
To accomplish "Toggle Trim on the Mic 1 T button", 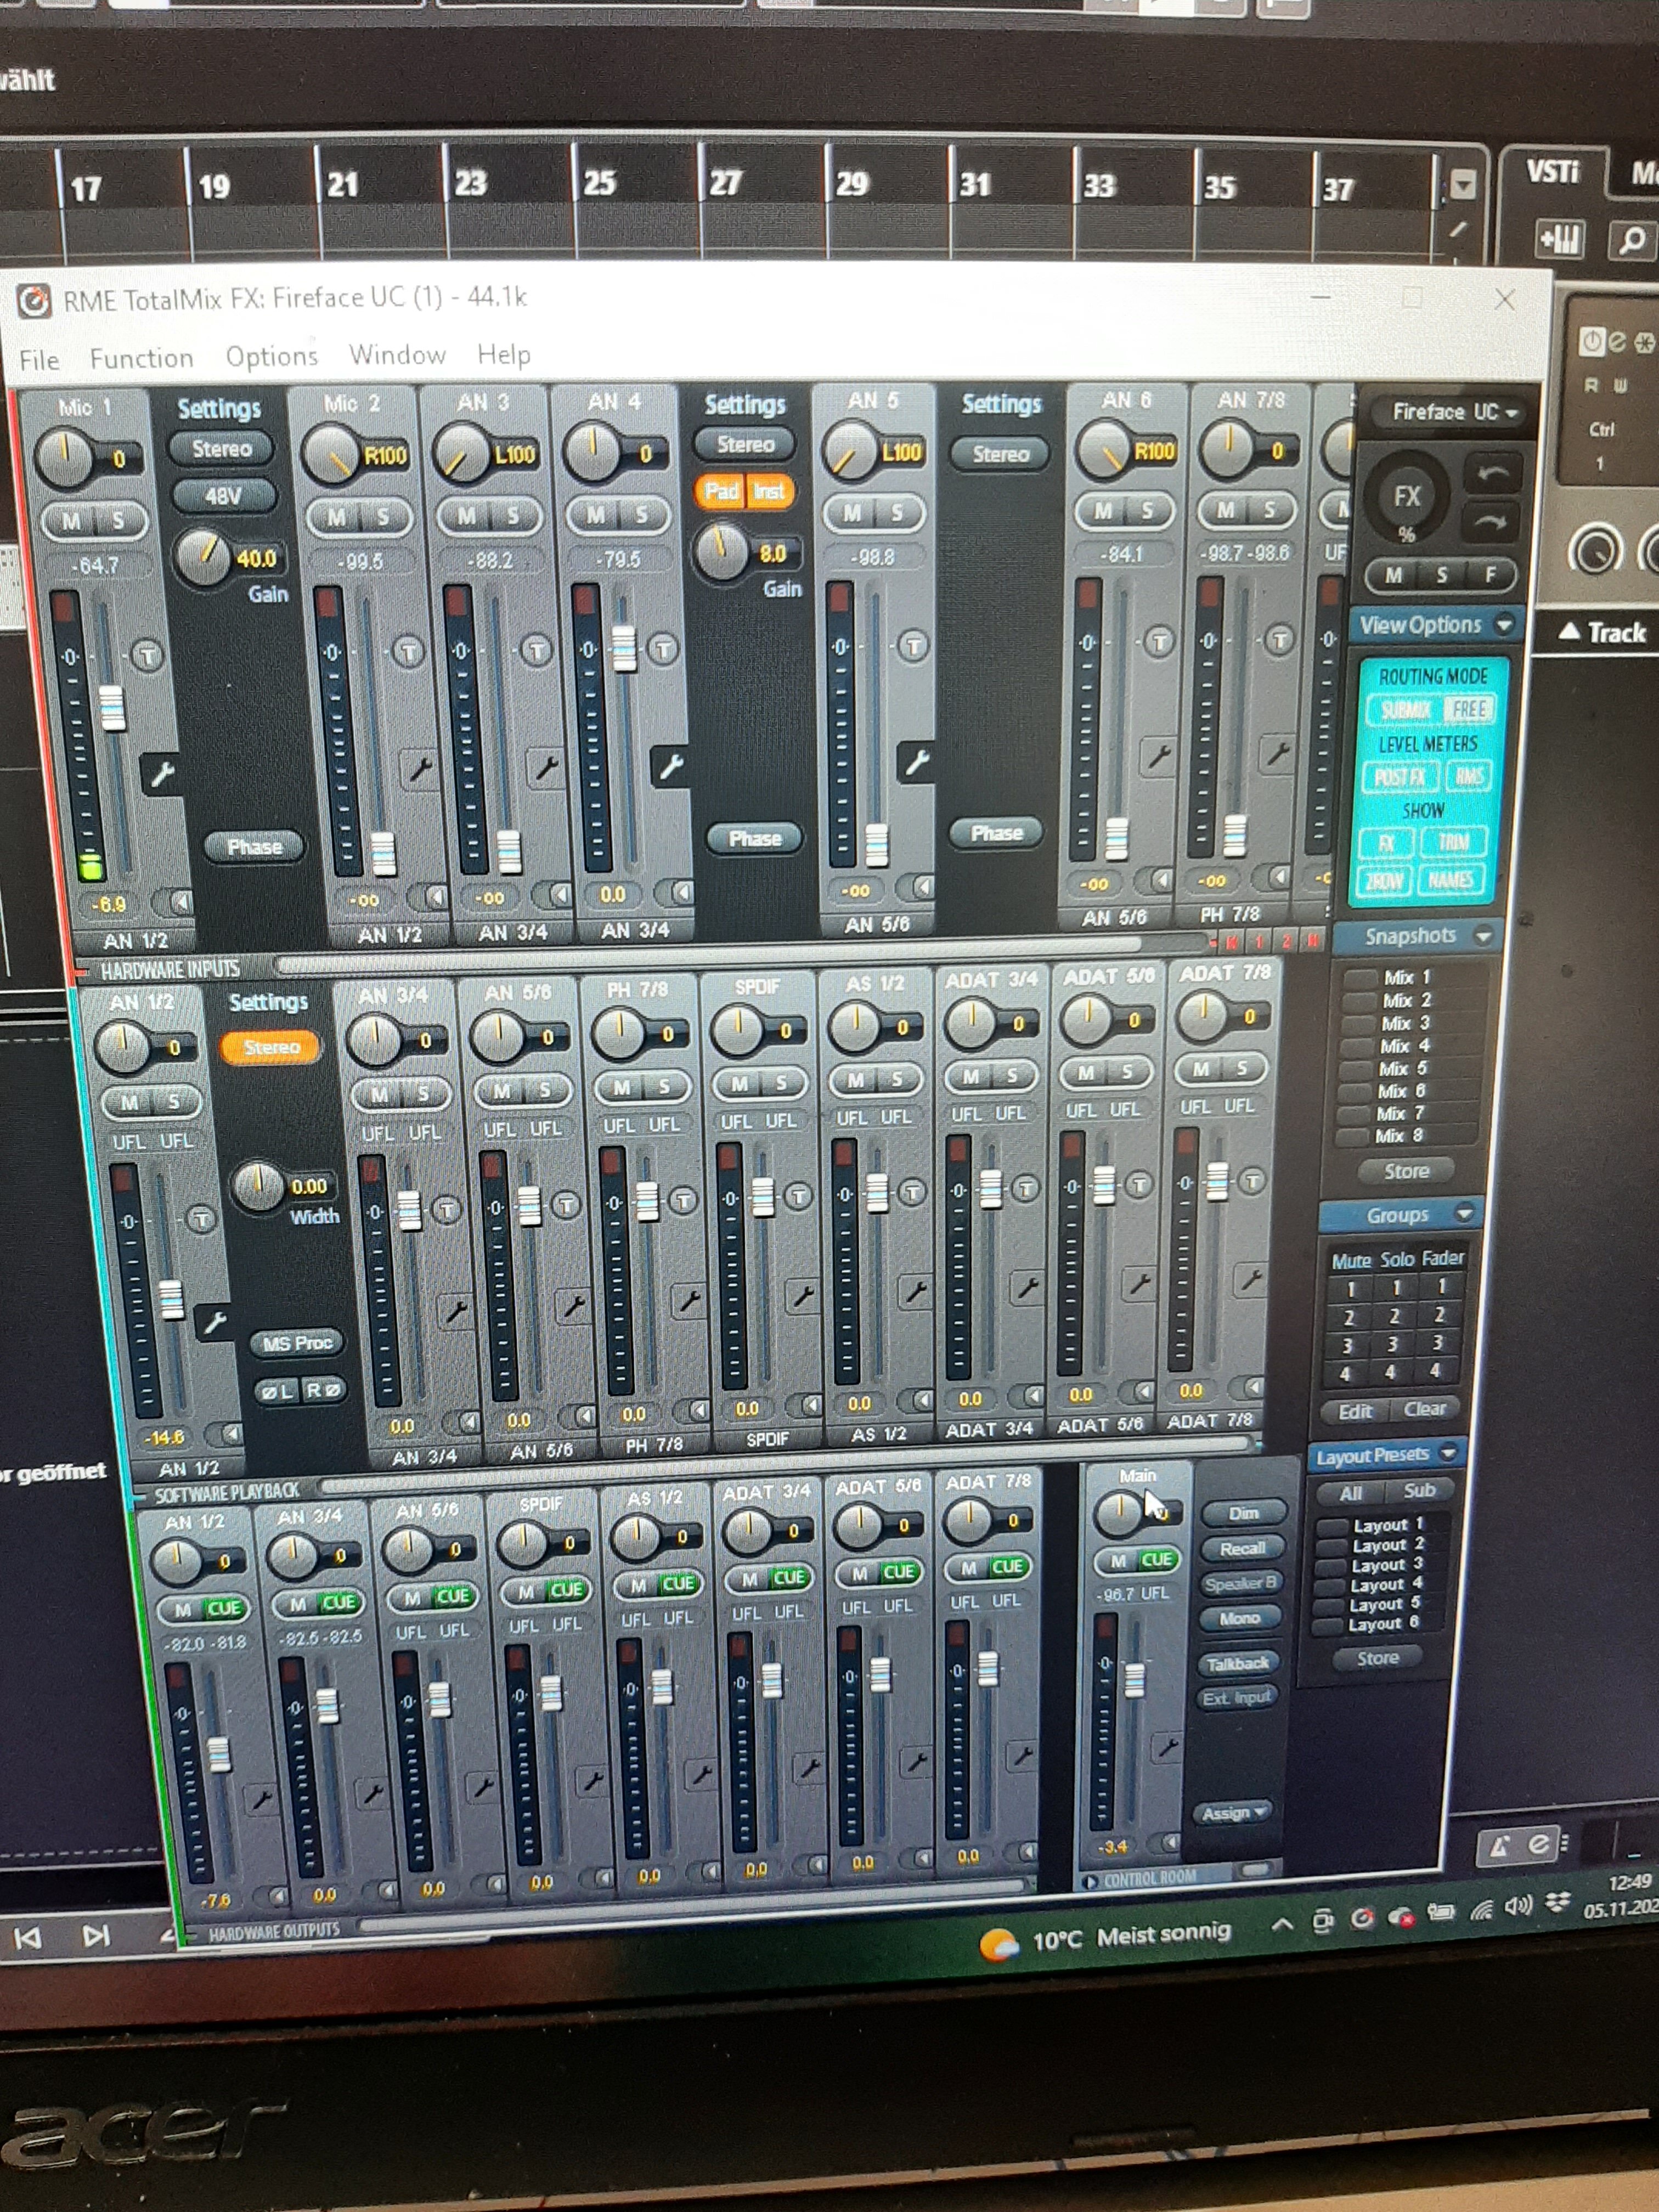I will (148, 656).
